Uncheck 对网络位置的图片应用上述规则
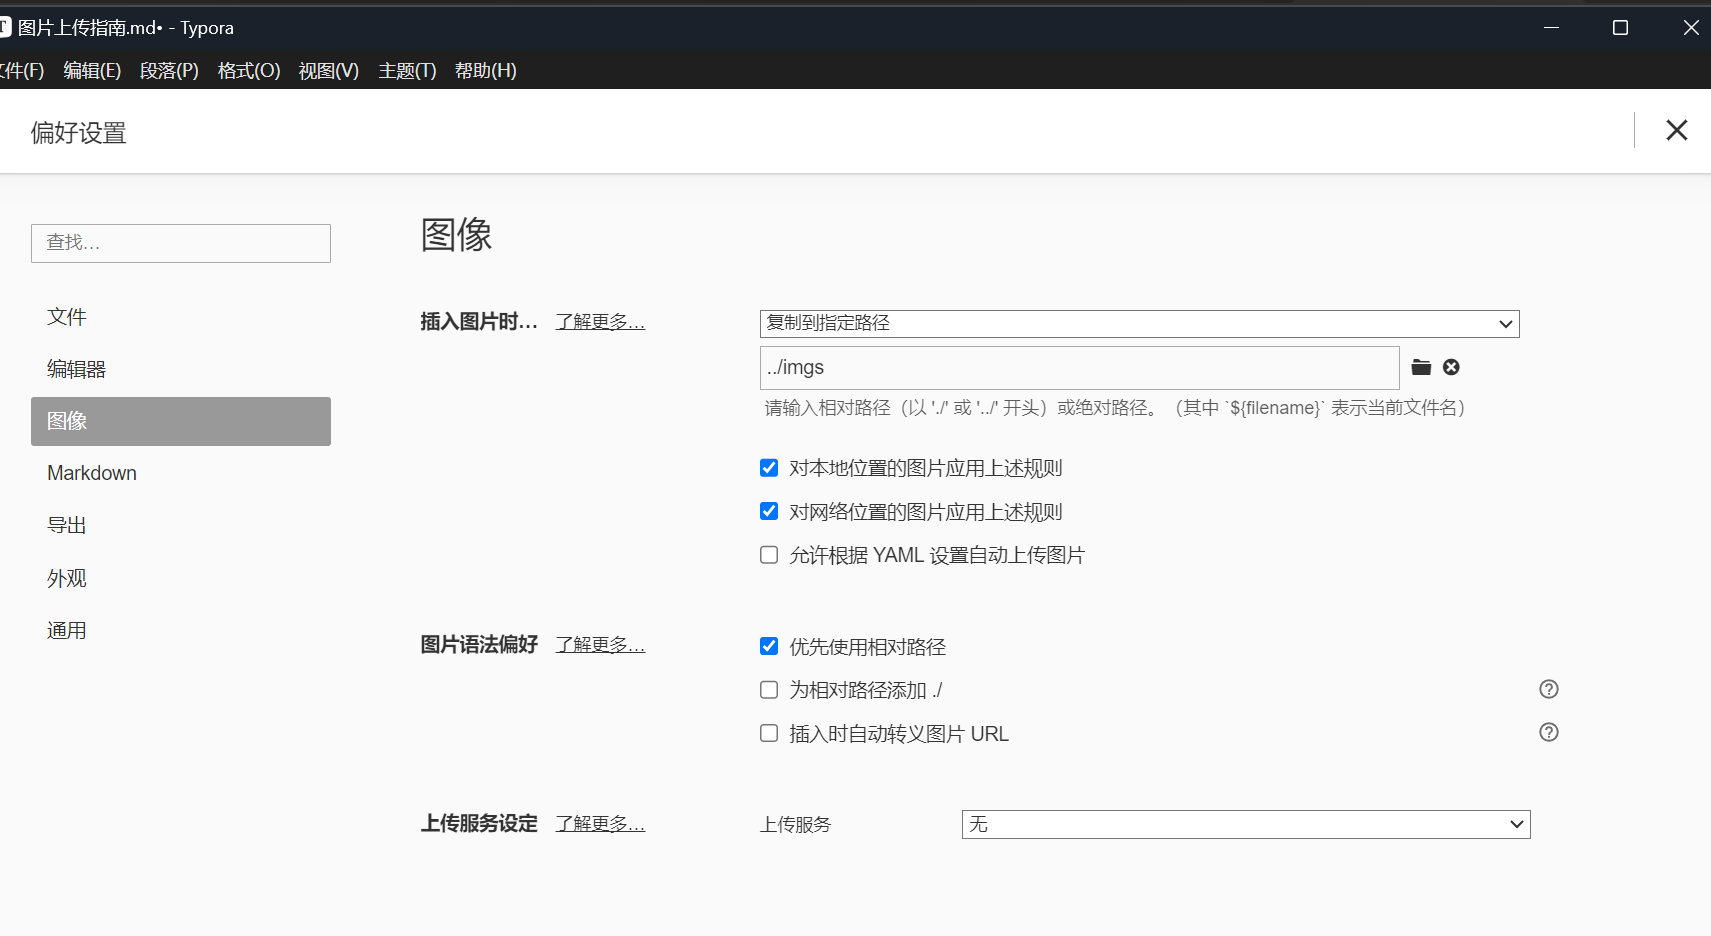The image size is (1711, 936). click(769, 511)
